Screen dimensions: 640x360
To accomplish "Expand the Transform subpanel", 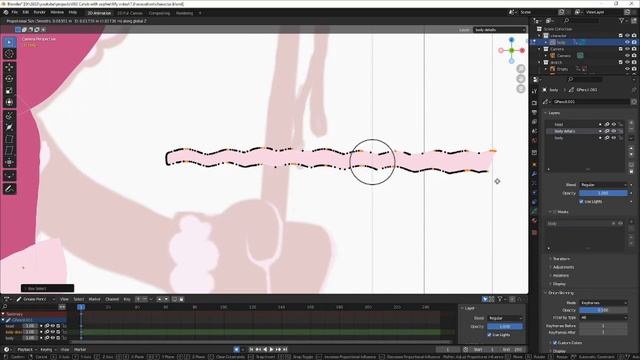I will [562, 259].
